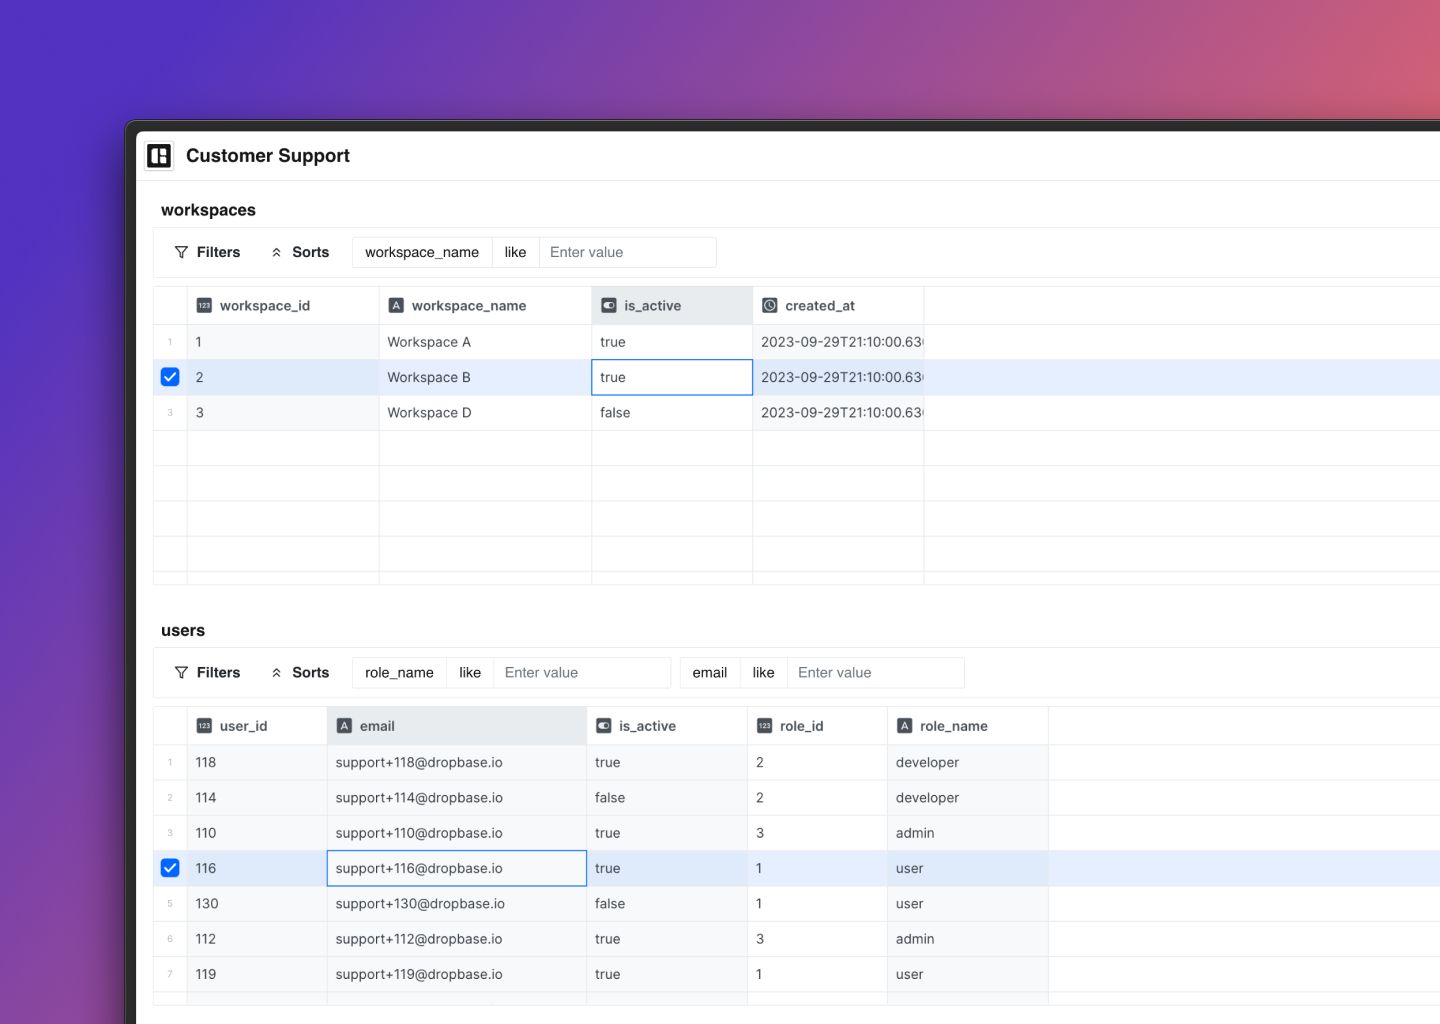Screen dimensions: 1440x1024
Task: Click the text type icon on workspace_name header
Action: [x=396, y=305]
